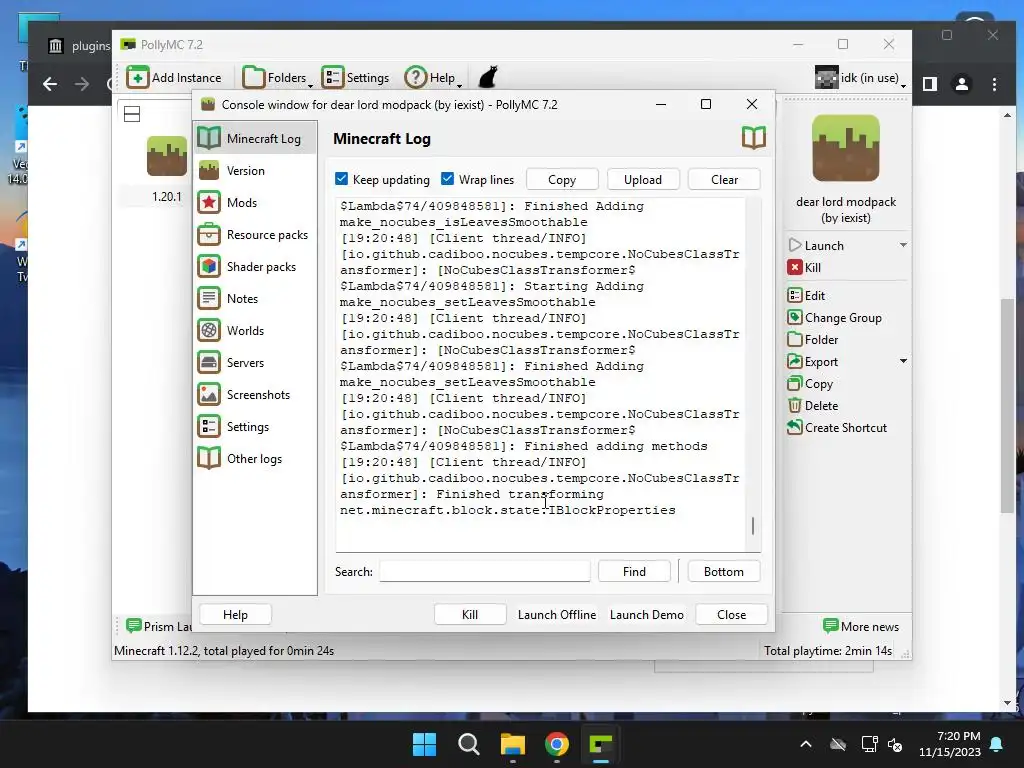The height and width of the screenshot is (768, 1024).
Task: Open the Help dropdown in toolbar
Action: point(433,78)
